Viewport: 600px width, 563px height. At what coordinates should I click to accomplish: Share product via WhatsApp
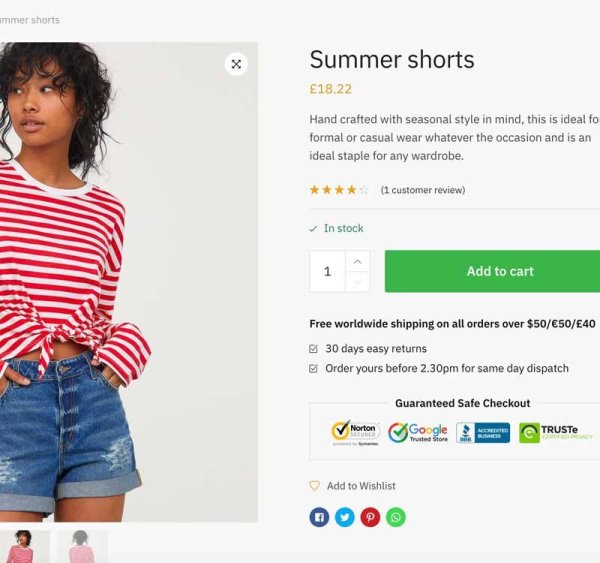(x=396, y=517)
